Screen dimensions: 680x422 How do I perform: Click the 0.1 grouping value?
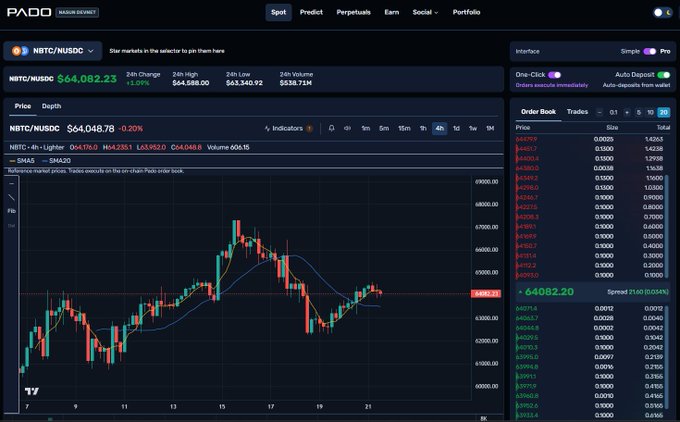pyautogui.click(x=613, y=112)
